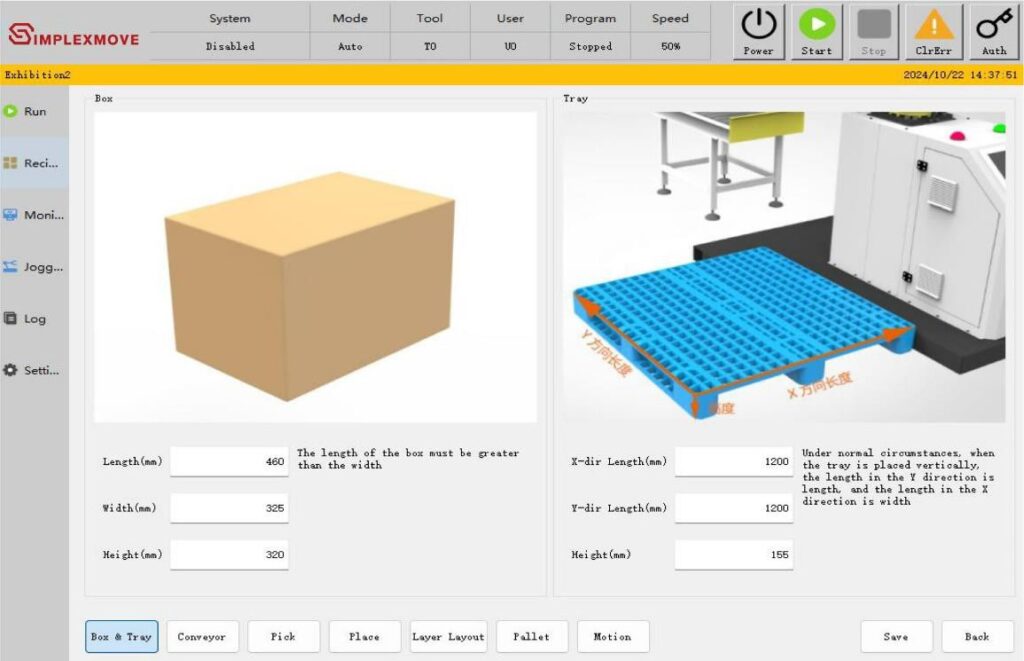This screenshot has width=1024, height=661.
Task: Open the Layer Layout tab
Action: tap(447, 637)
